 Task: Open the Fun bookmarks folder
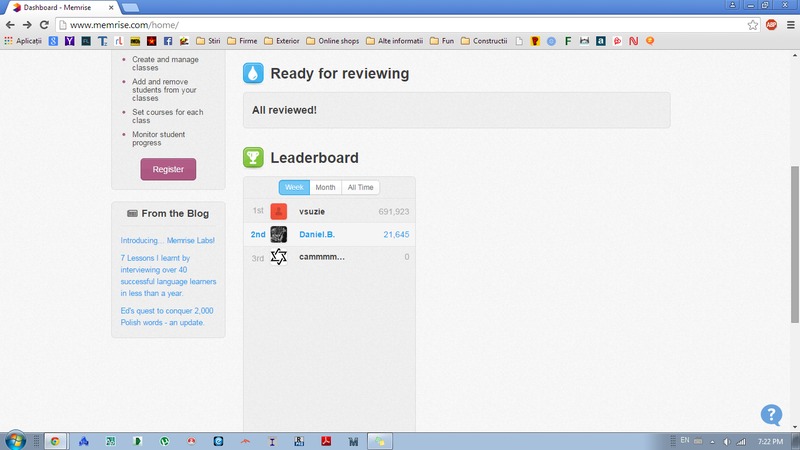442,41
